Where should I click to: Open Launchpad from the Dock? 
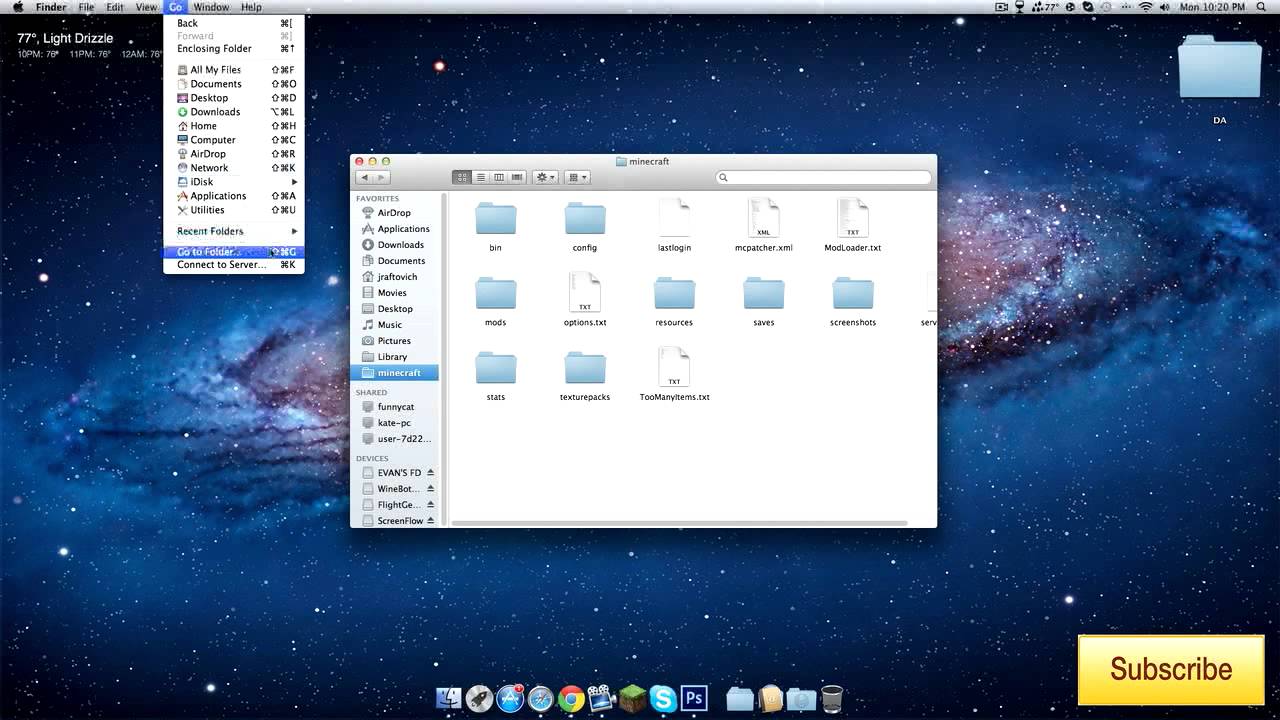[x=480, y=698]
